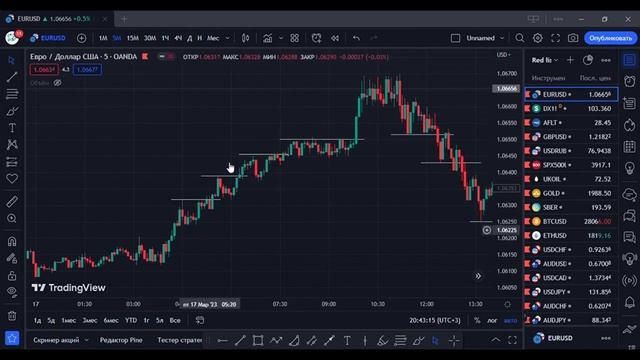Open the Fibonacci tools in left toolbar
640x360 pixels.
[x=12, y=94]
